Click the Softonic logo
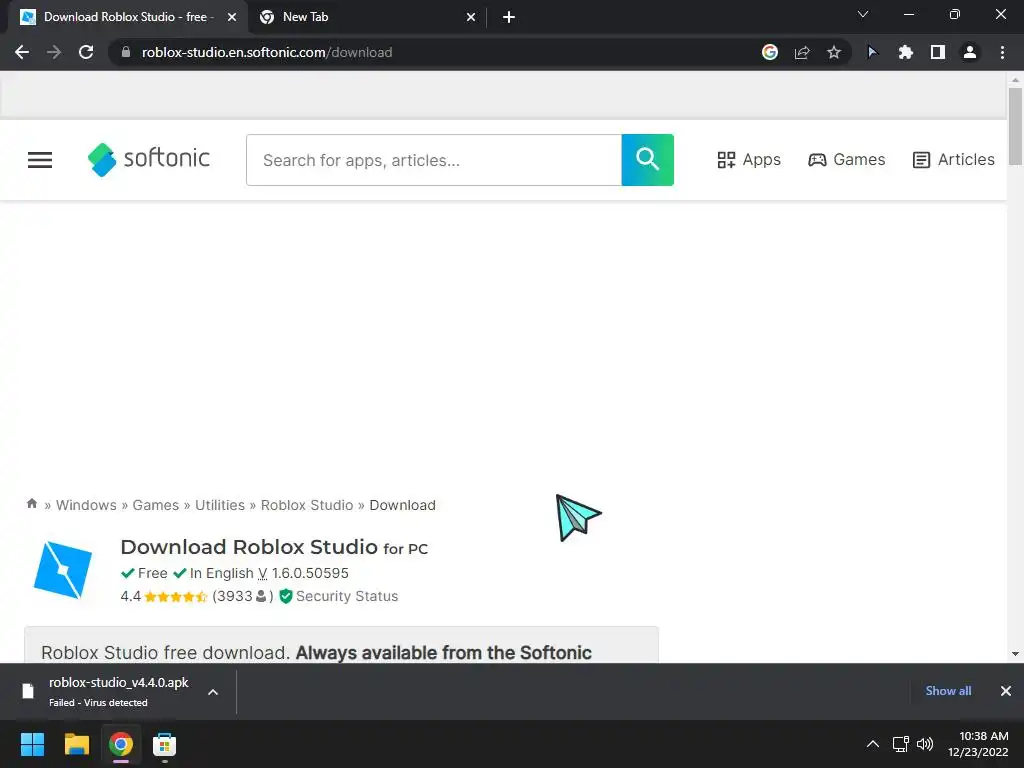 coord(149,159)
